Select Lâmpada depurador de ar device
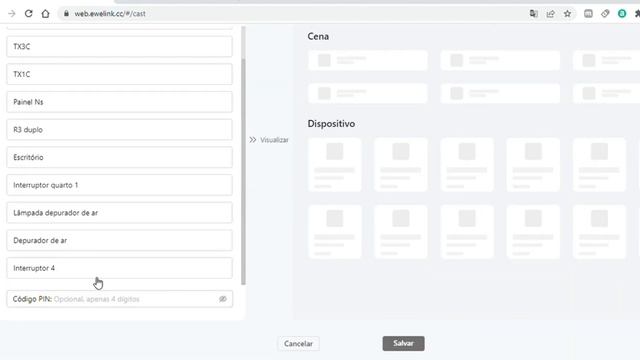This screenshot has width=640, height=360. (x=120, y=213)
